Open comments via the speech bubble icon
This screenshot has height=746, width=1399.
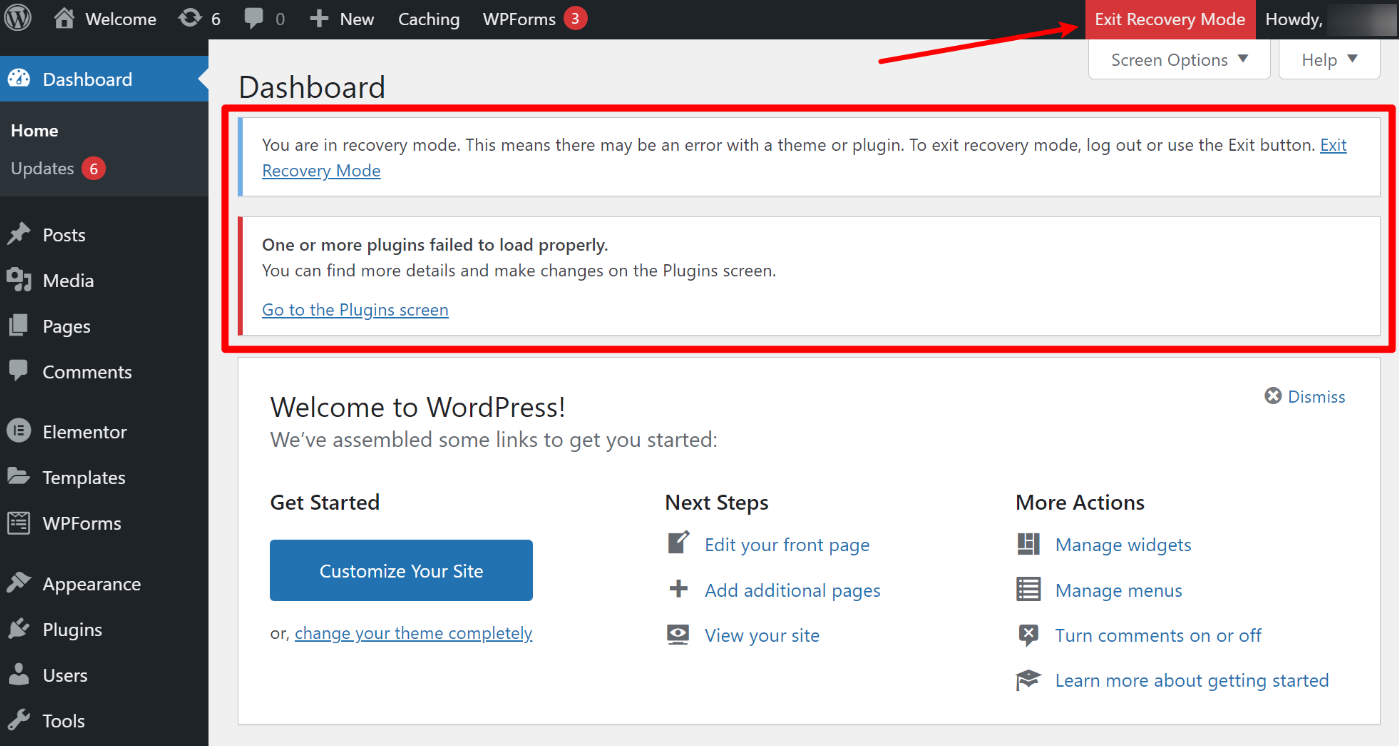(x=252, y=18)
